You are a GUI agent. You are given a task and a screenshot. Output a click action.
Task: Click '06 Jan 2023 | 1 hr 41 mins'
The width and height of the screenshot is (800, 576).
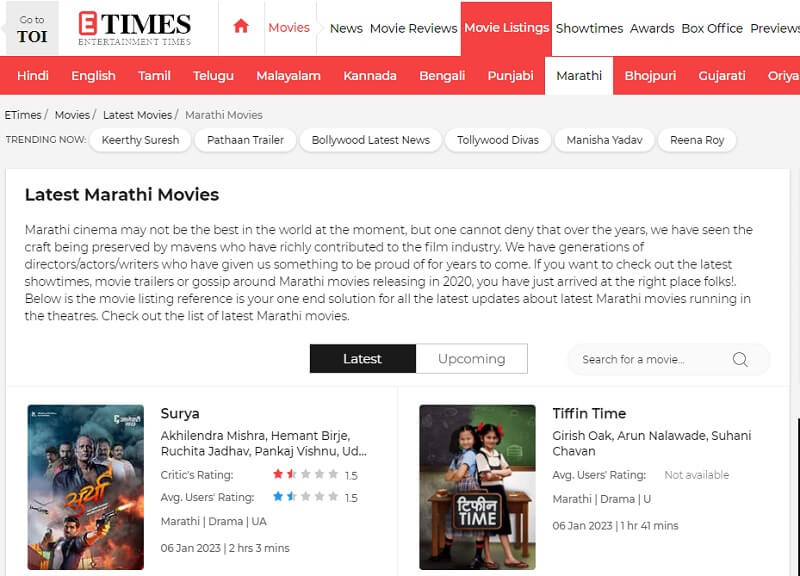tap(615, 525)
